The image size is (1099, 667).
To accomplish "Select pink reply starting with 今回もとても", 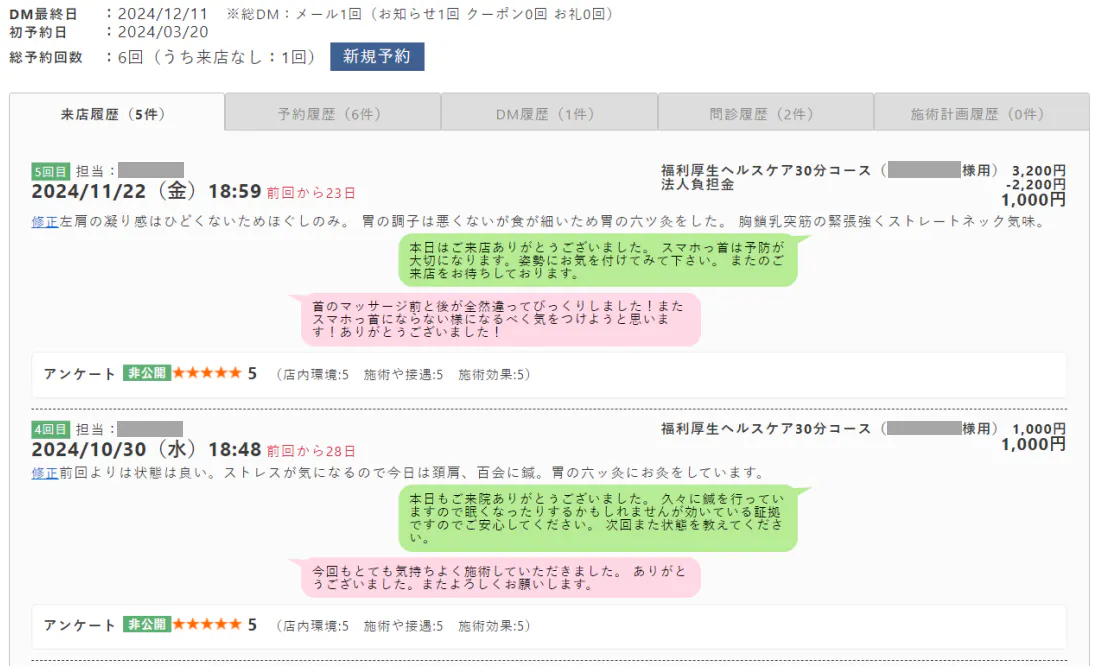I will tap(499, 577).
